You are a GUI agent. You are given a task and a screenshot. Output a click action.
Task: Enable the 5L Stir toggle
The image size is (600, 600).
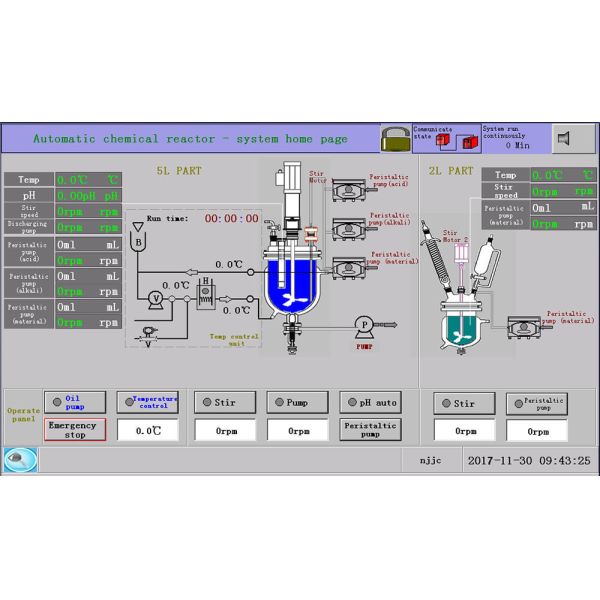[221, 403]
